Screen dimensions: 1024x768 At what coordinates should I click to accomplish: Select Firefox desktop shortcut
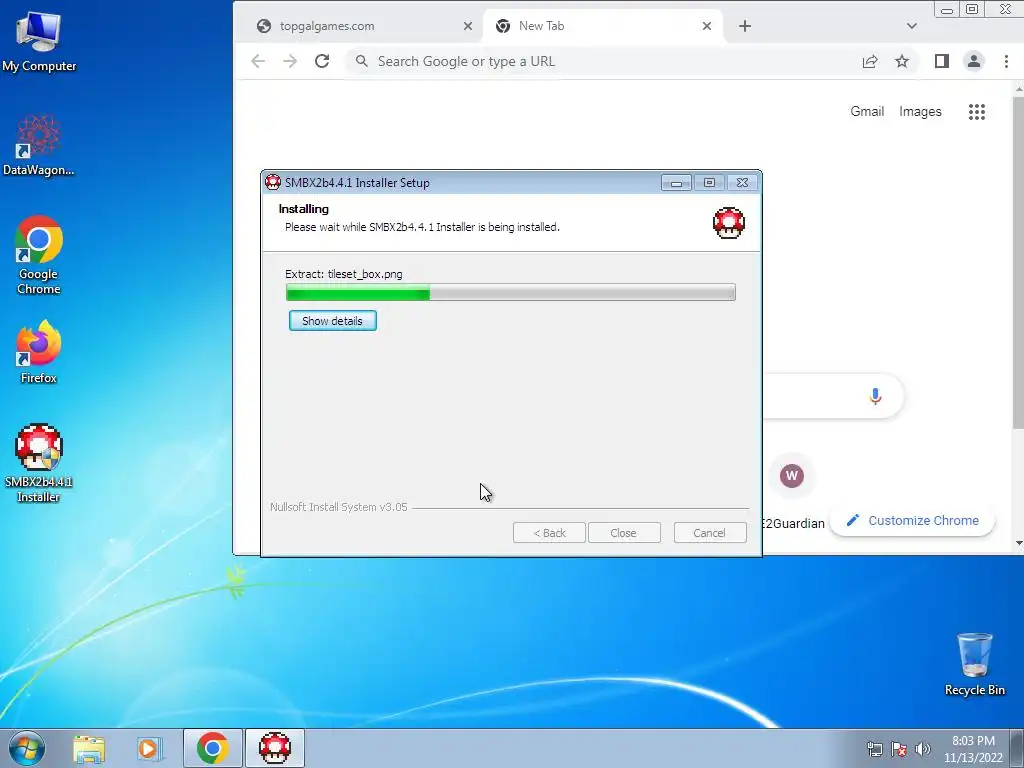(x=39, y=351)
